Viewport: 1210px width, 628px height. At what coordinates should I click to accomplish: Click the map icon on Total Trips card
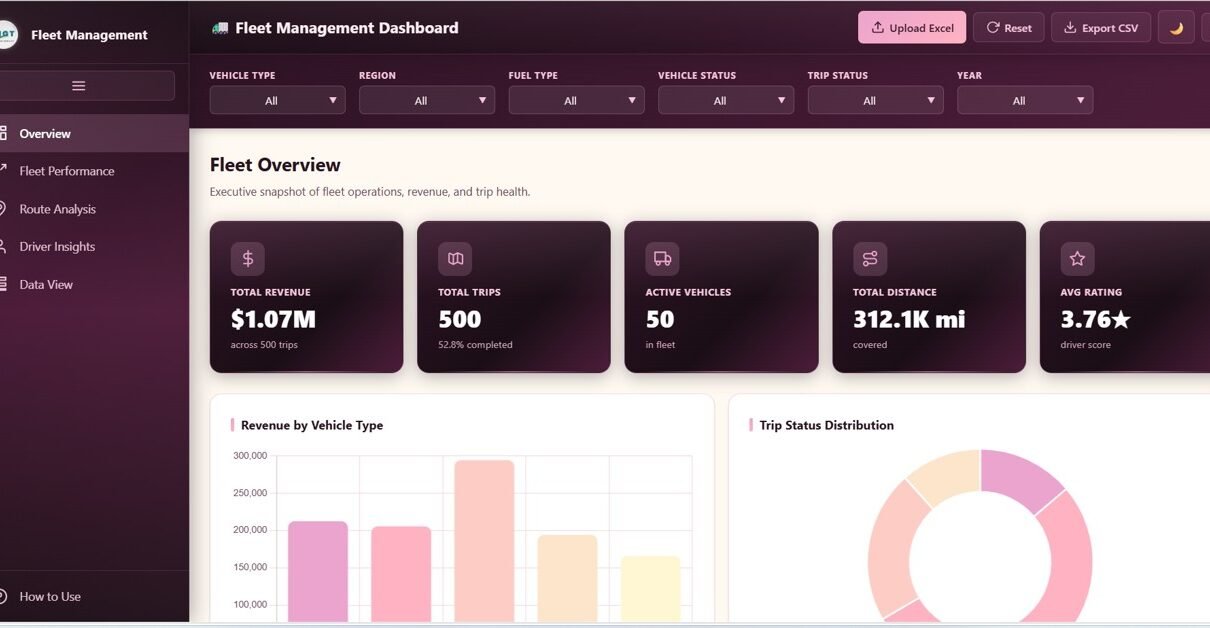455,259
